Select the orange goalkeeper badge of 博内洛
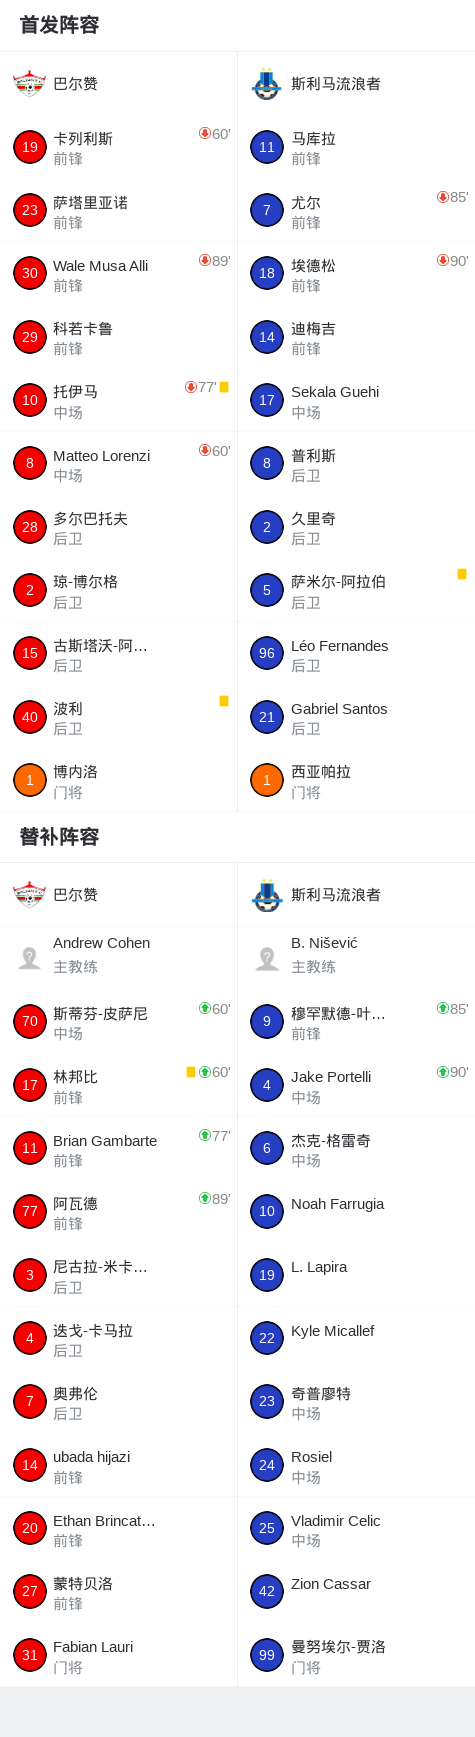The height and width of the screenshot is (1737, 475). 30,780
